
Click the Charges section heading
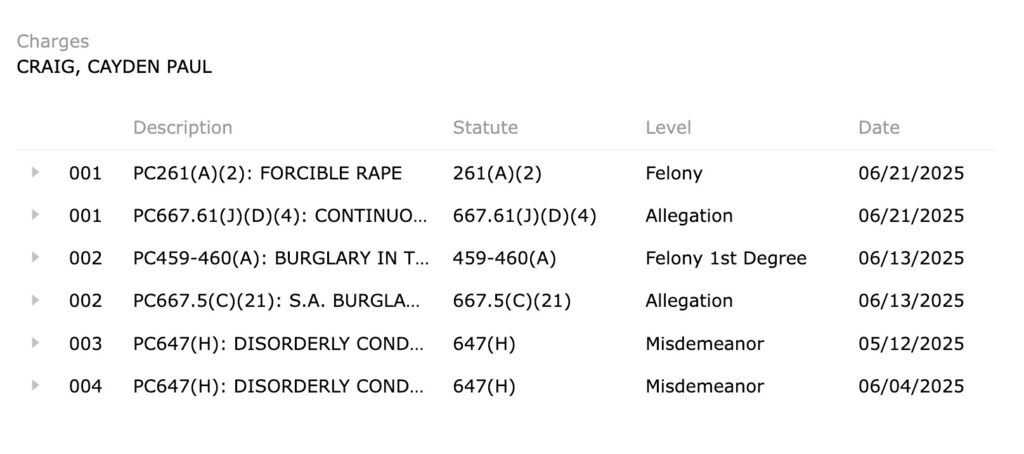pyautogui.click(x=53, y=41)
